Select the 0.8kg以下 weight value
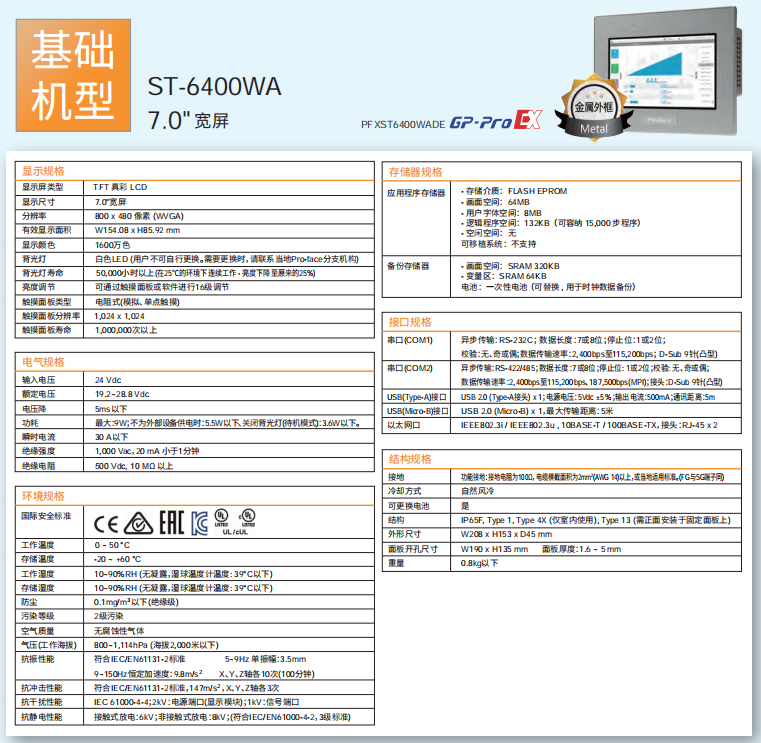Viewport: 761px width, 743px height. 480,563
